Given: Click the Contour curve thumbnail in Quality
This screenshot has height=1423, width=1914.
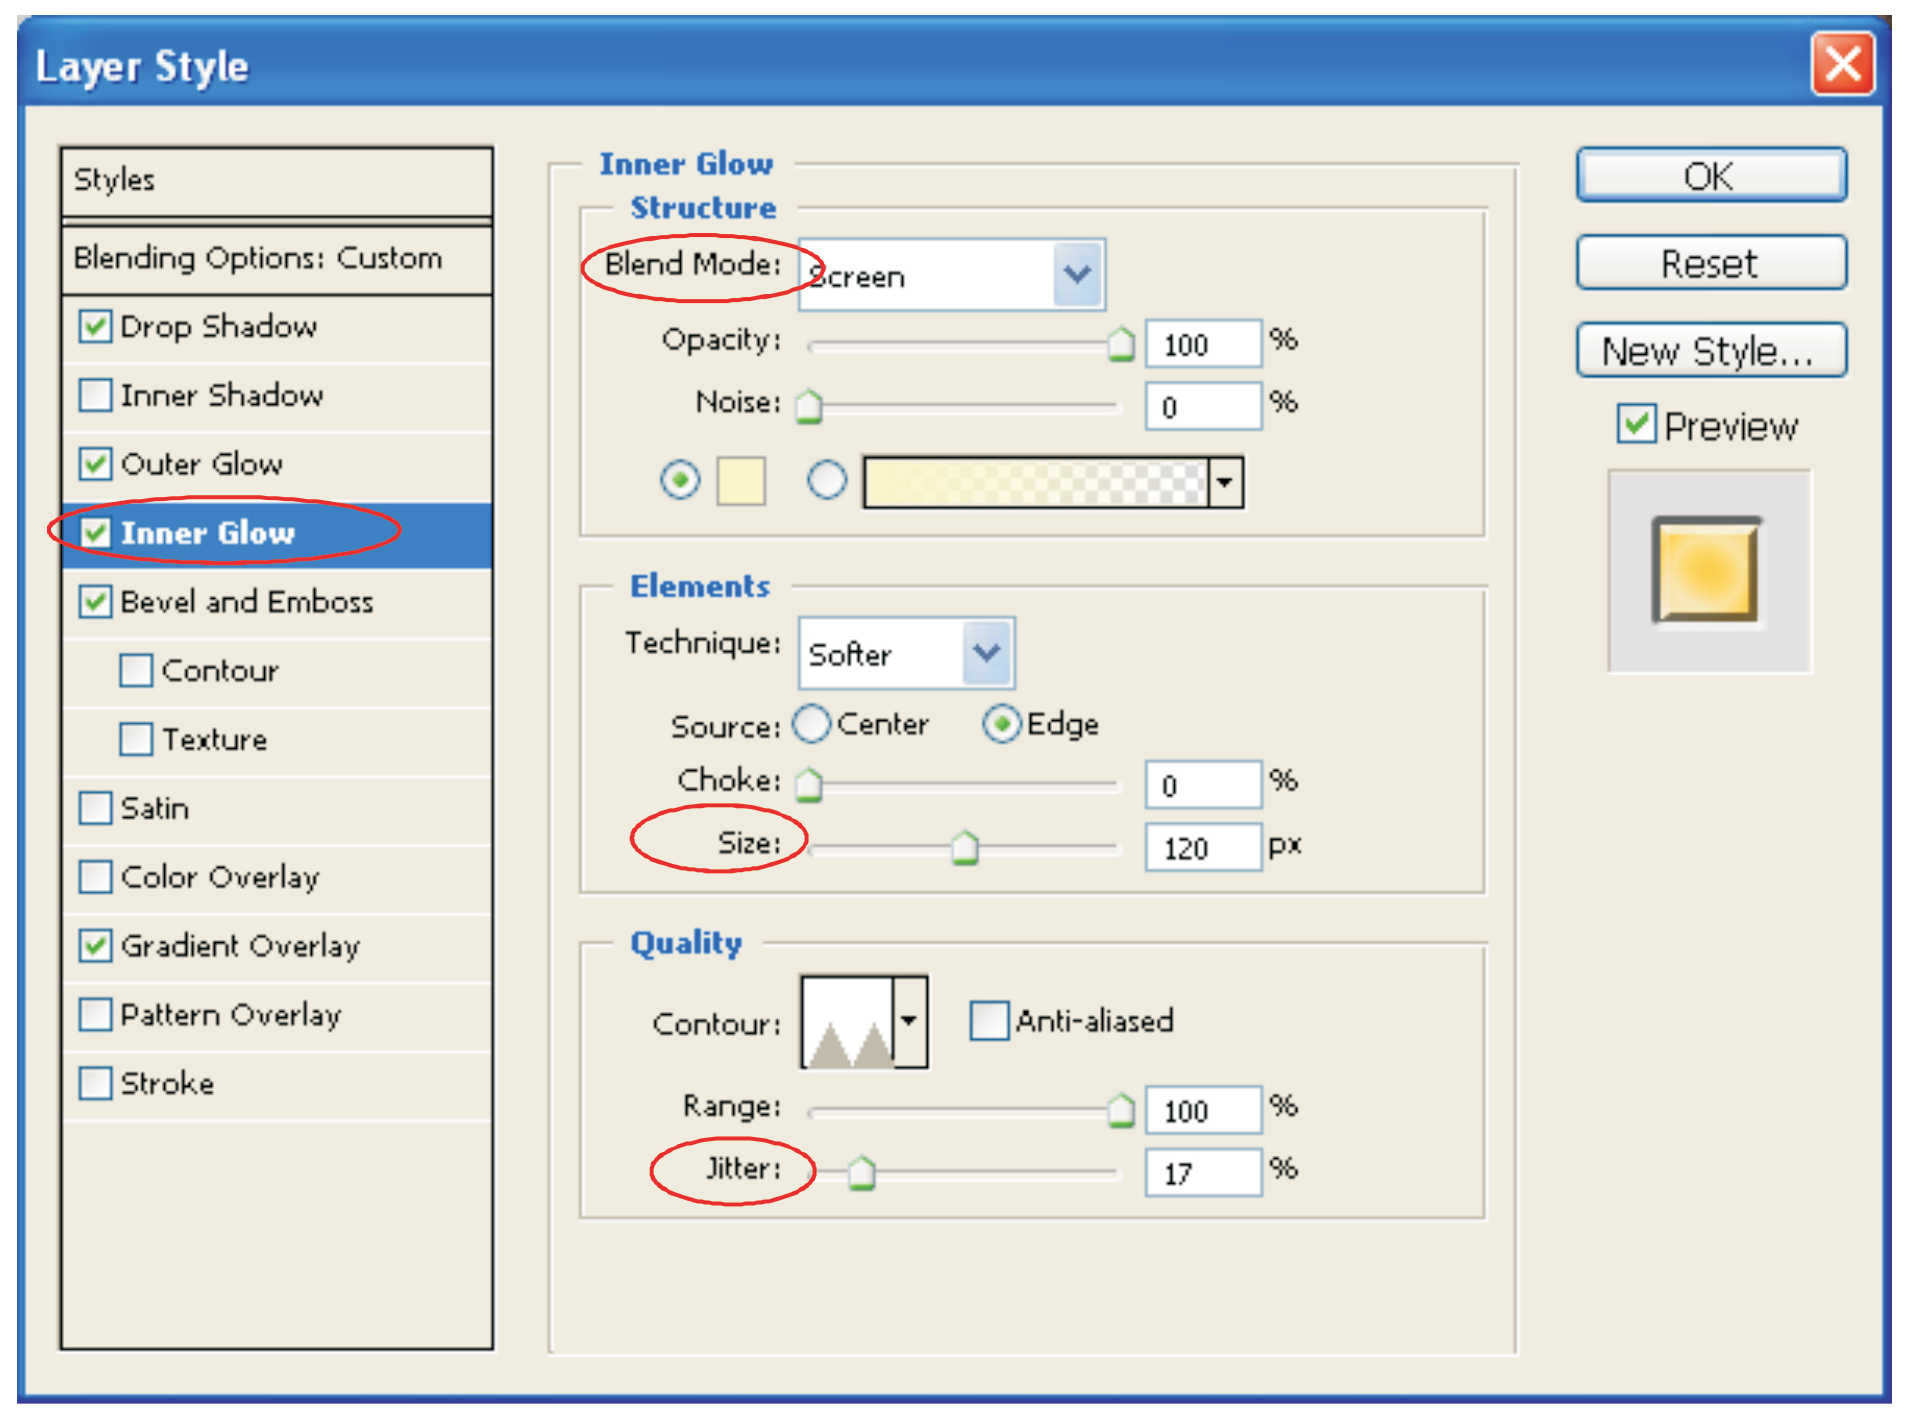Looking at the screenshot, I should (x=847, y=1022).
